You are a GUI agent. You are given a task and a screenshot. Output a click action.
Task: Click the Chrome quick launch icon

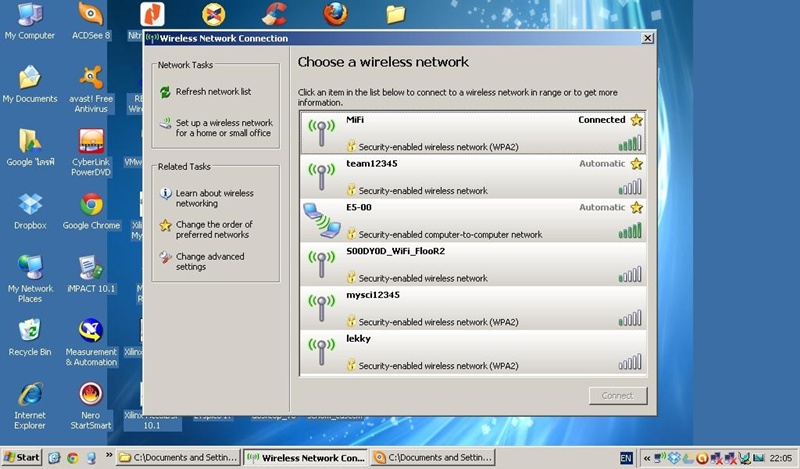point(72,458)
